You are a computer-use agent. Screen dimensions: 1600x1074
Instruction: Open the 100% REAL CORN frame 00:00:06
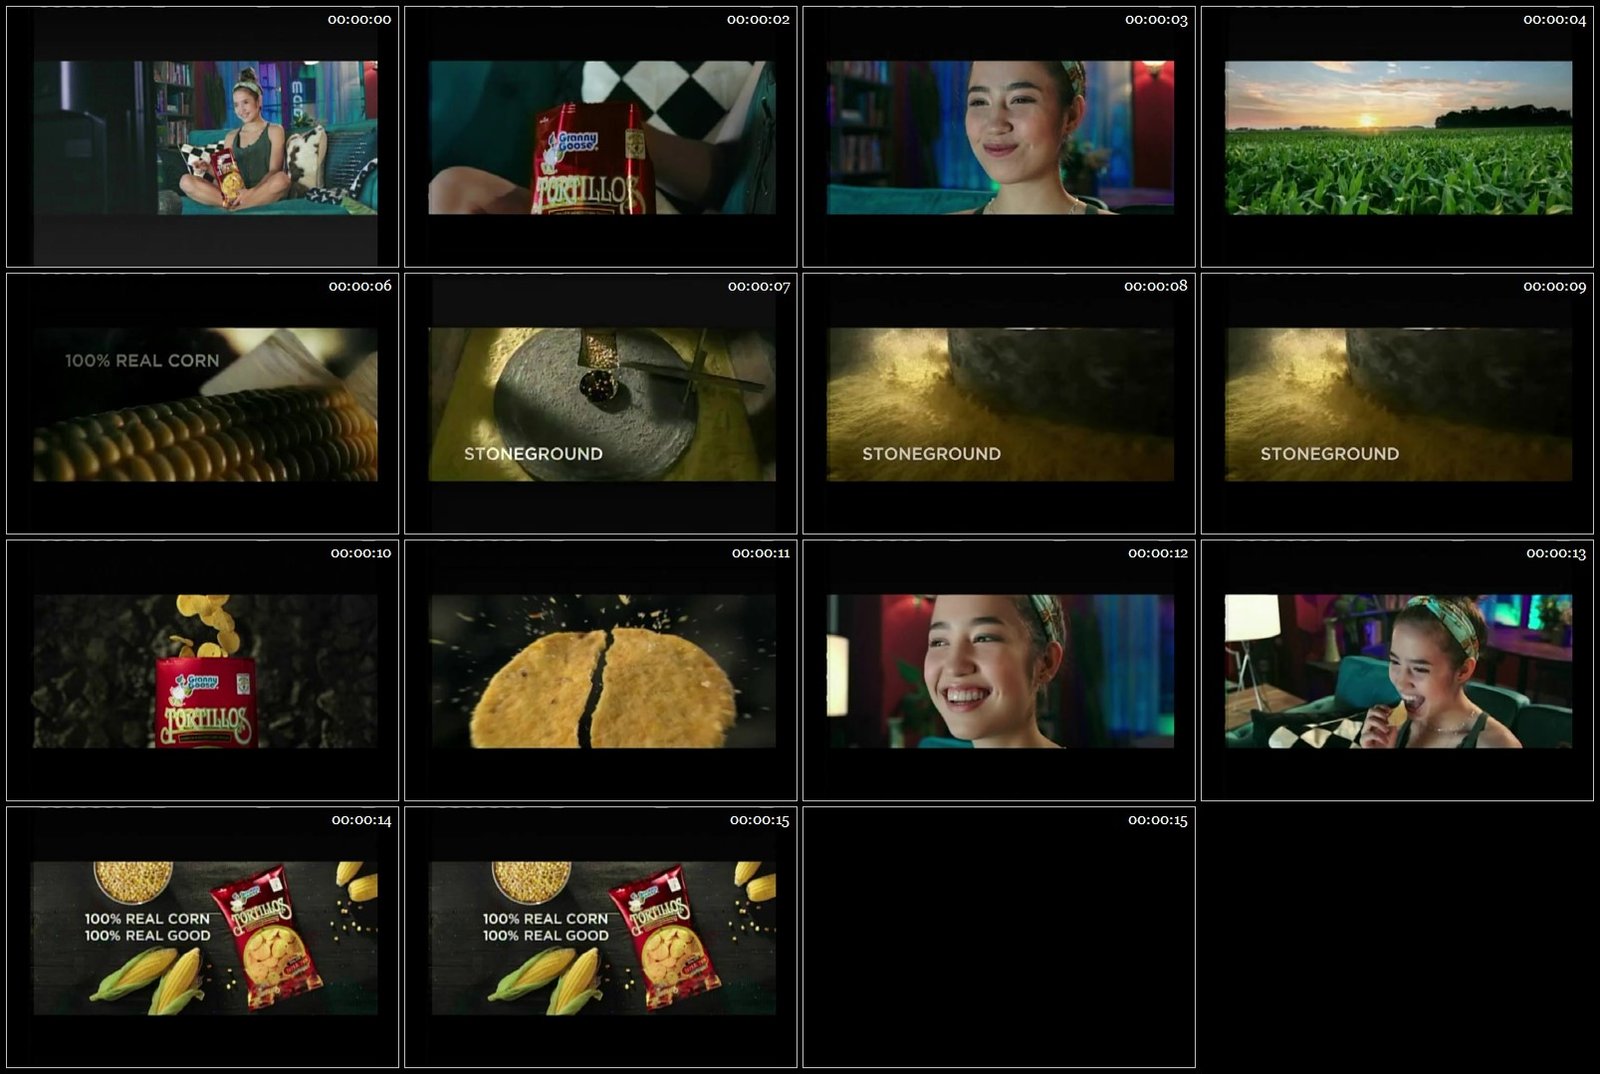pos(203,404)
